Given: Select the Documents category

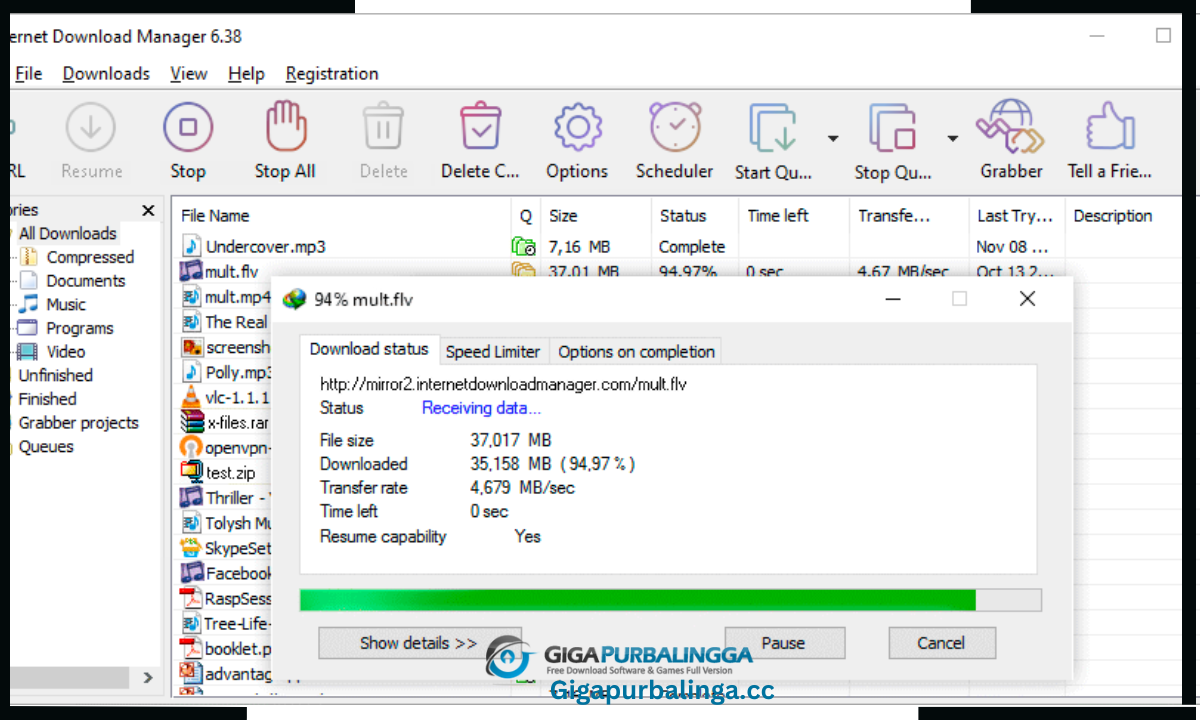Looking at the screenshot, I should pyautogui.click(x=86, y=281).
